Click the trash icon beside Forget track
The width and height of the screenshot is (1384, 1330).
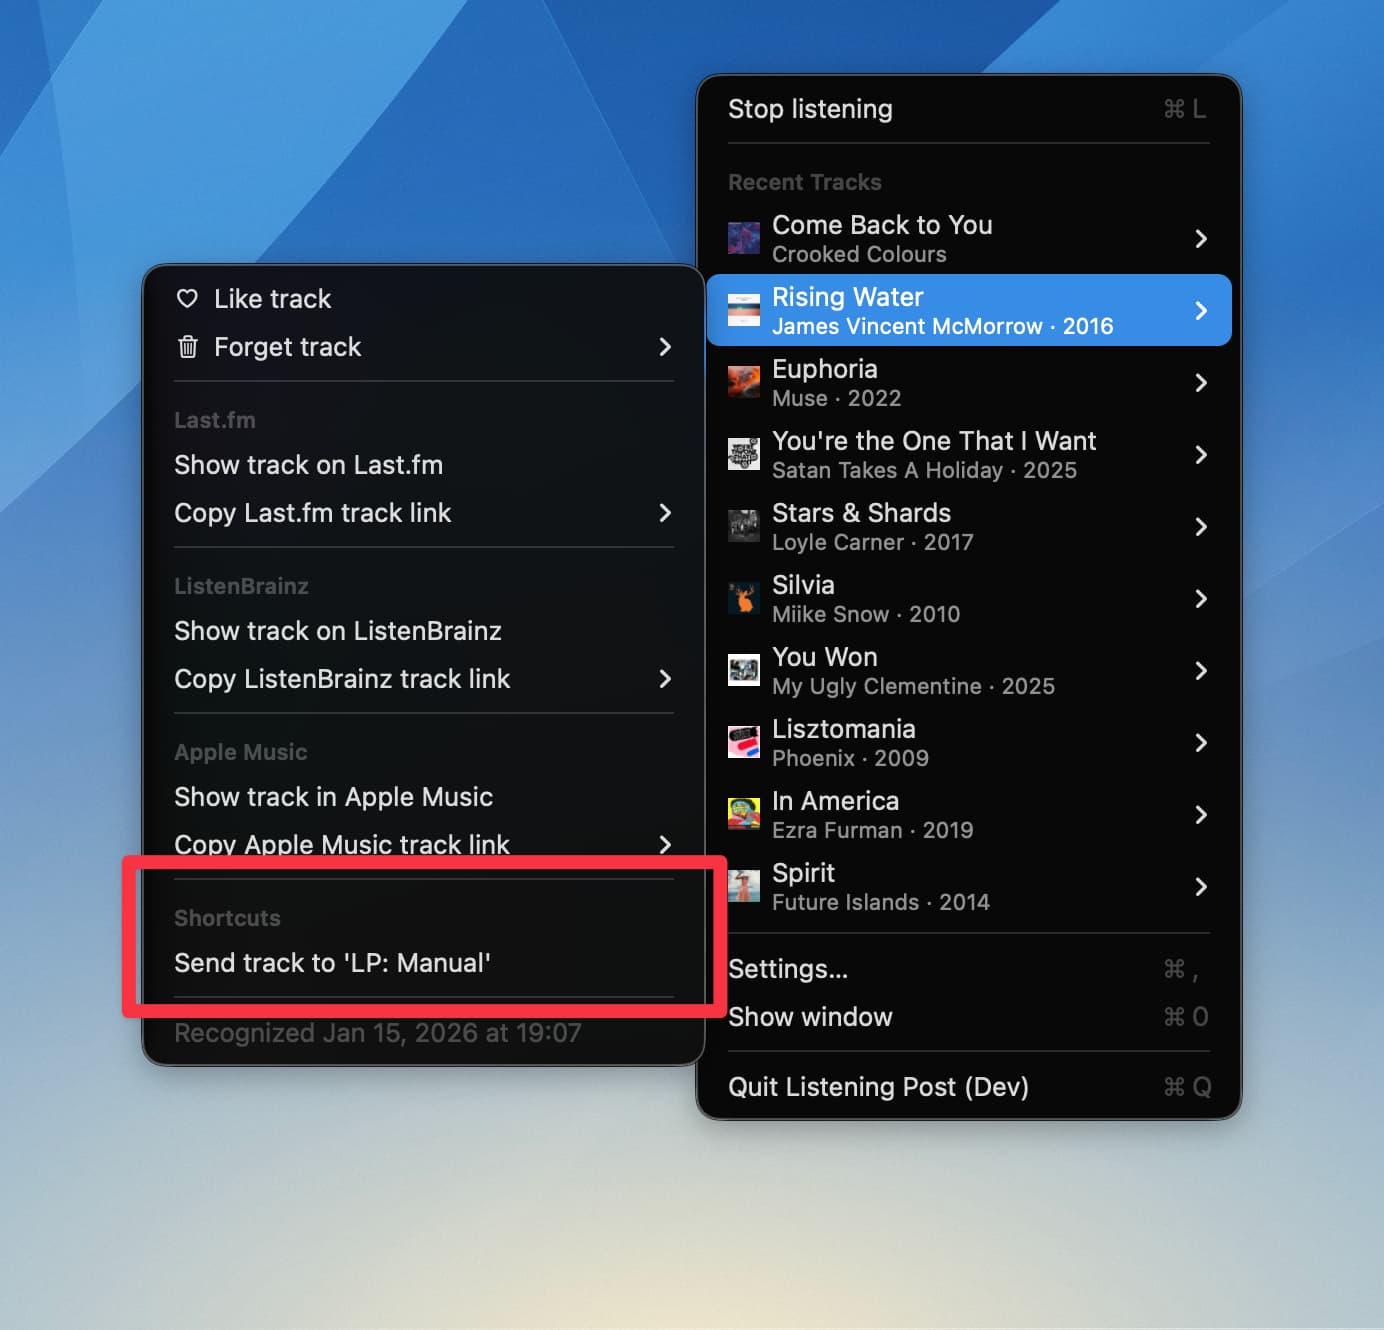187,347
